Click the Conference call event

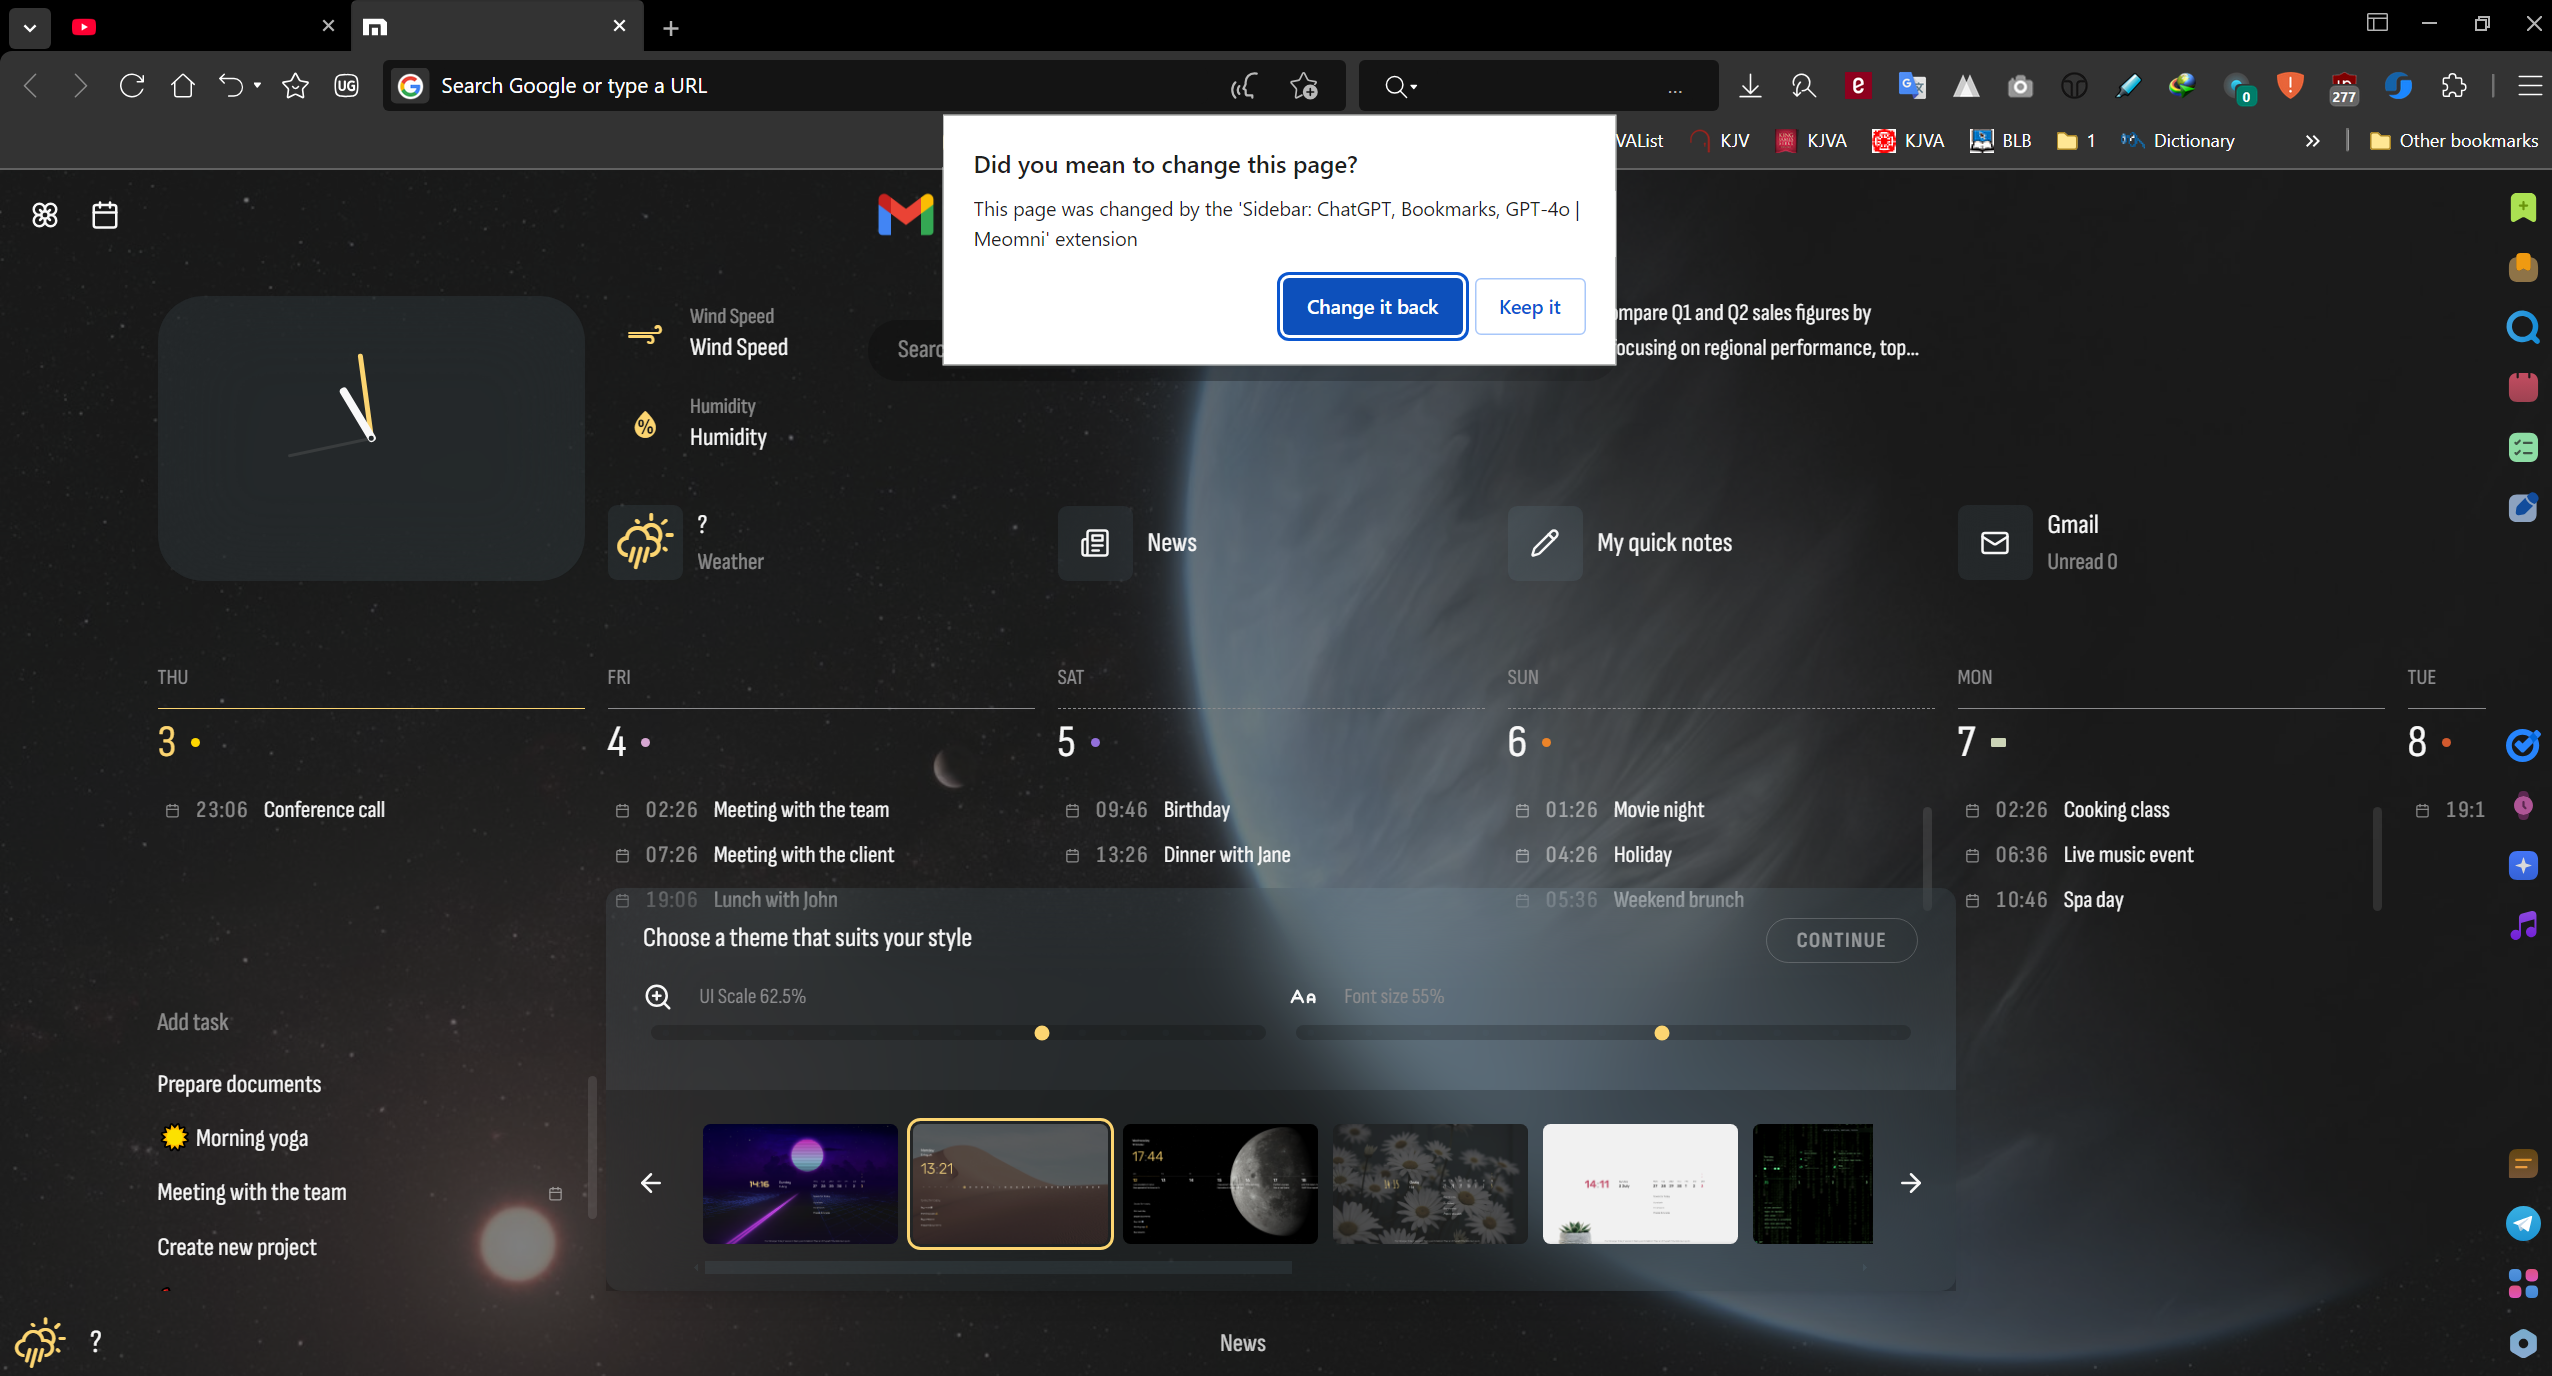[x=324, y=810]
